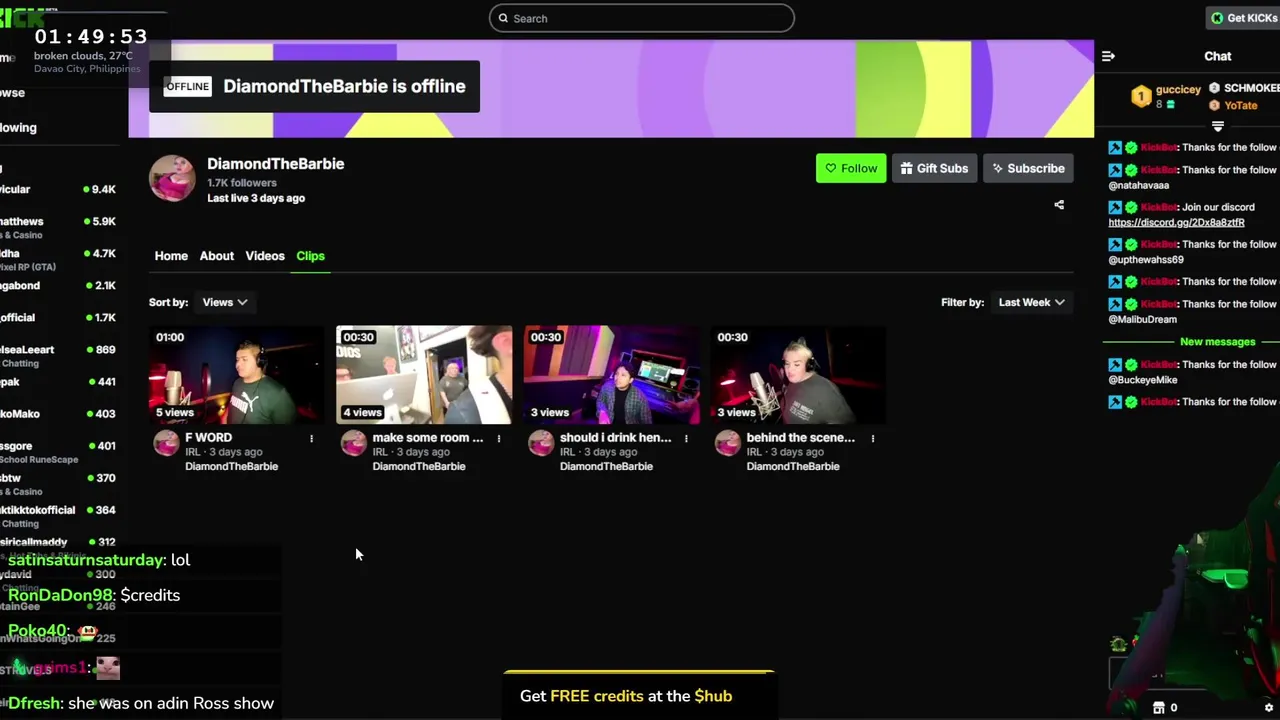This screenshot has height=720, width=1280.
Task: Click the New messages divider in chat
Action: tap(1217, 342)
